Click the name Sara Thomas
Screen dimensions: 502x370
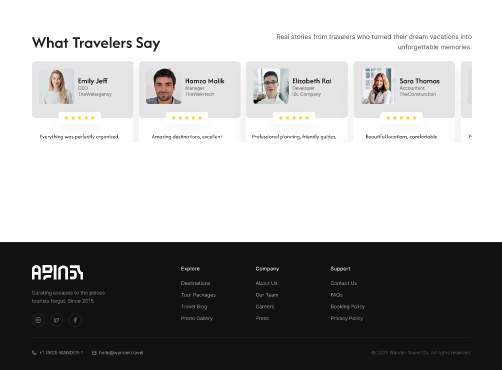(419, 81)
